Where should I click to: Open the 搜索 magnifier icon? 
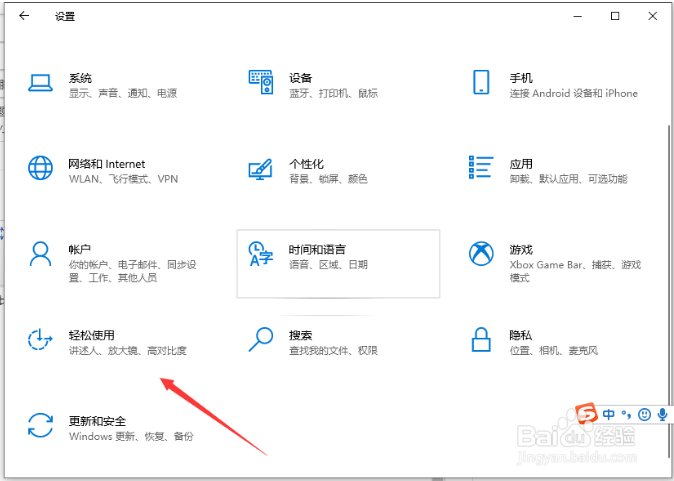[x=261, y=339]
